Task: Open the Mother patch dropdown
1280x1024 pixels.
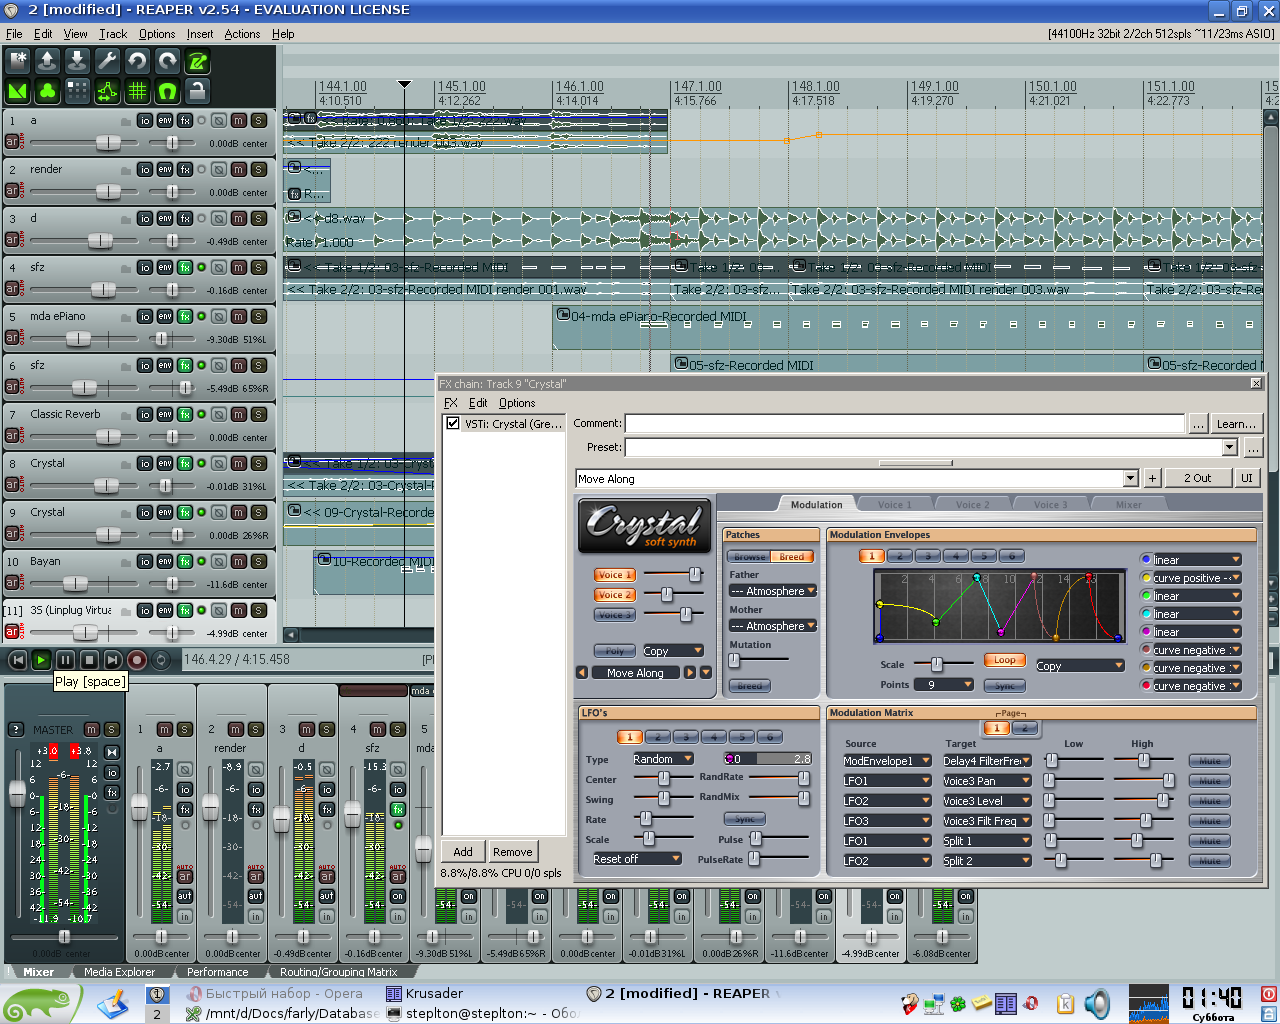Action: point(773,626)
